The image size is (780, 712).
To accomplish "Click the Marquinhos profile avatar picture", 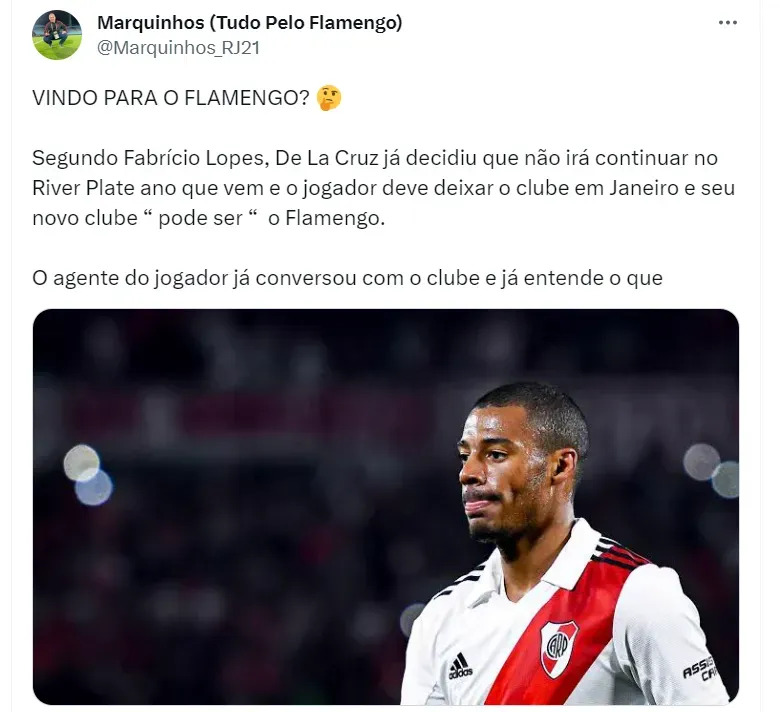I will click(57, 35).
